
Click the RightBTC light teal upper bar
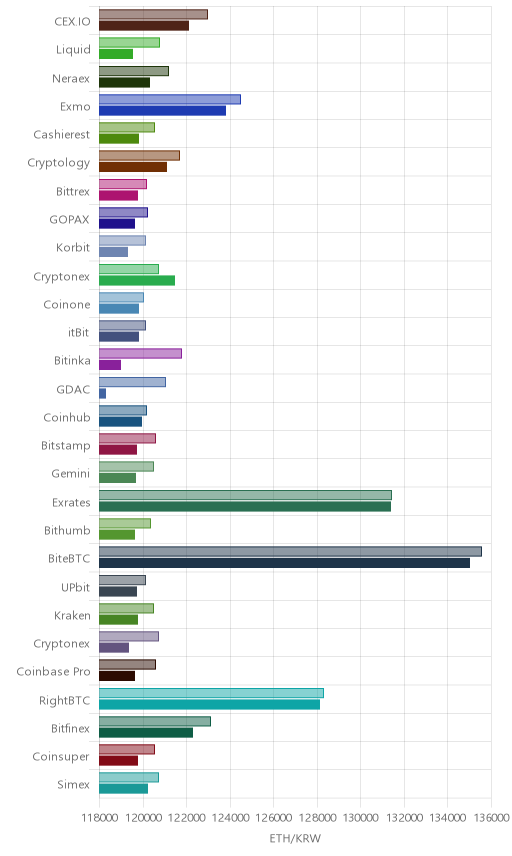click(x=211, y=693)
